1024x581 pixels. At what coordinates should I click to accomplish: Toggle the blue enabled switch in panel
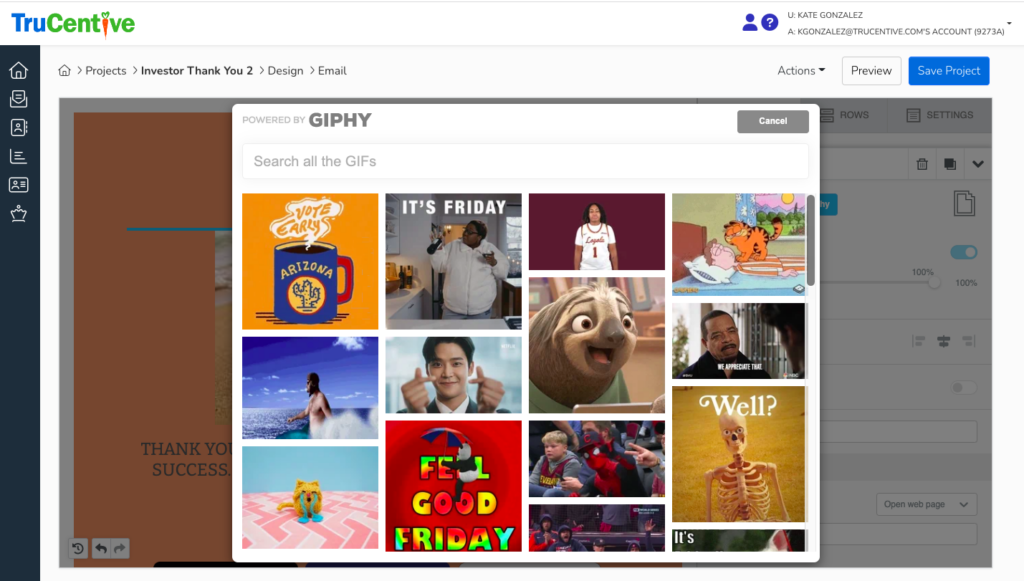coord(963,252)
